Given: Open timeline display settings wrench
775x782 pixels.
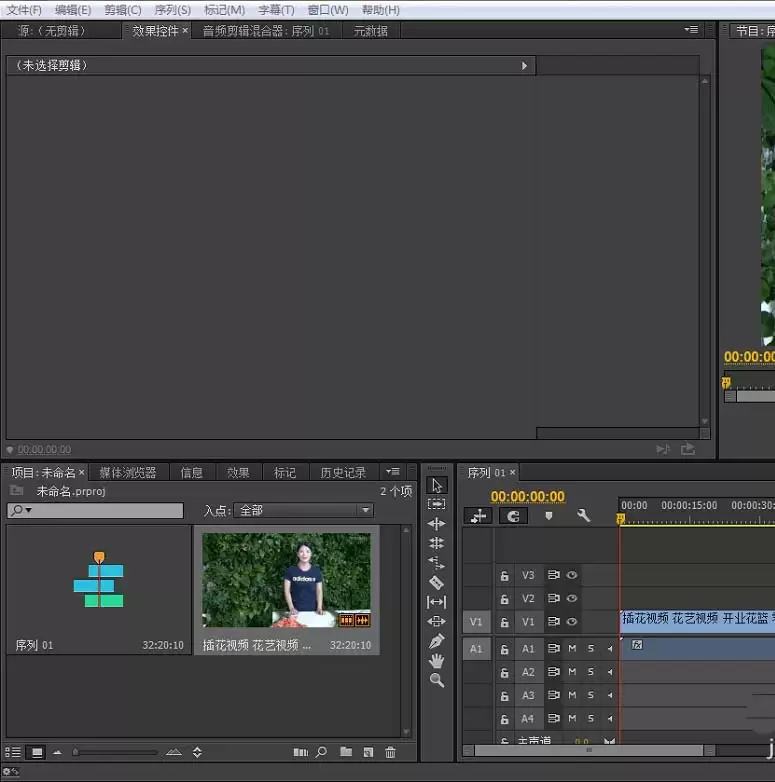Looking at the screenshot, I should pyautogui.click(x=584, y=516).
